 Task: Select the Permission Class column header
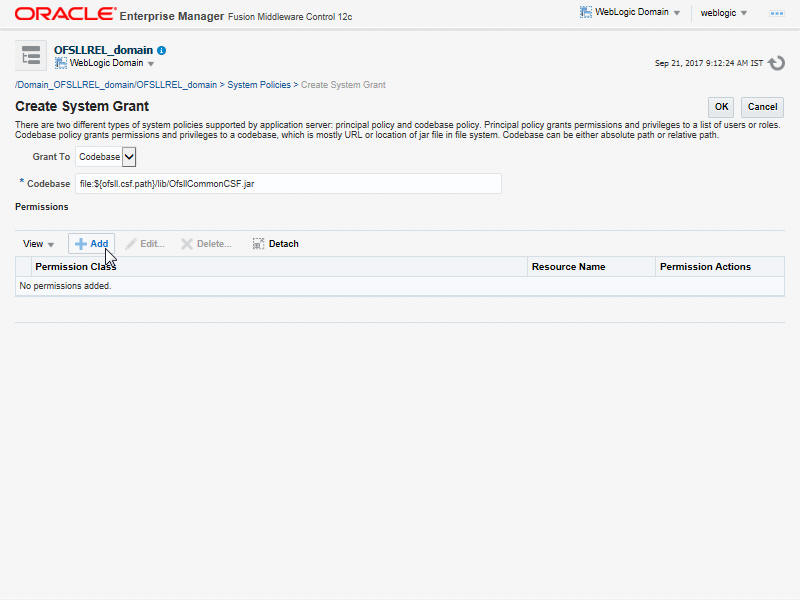tap(279, 267)
